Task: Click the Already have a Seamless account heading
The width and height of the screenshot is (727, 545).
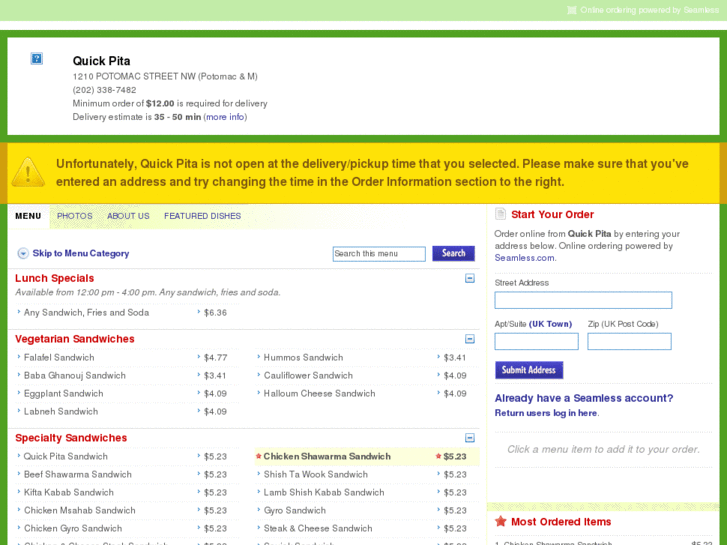Action: pos(584,398)
